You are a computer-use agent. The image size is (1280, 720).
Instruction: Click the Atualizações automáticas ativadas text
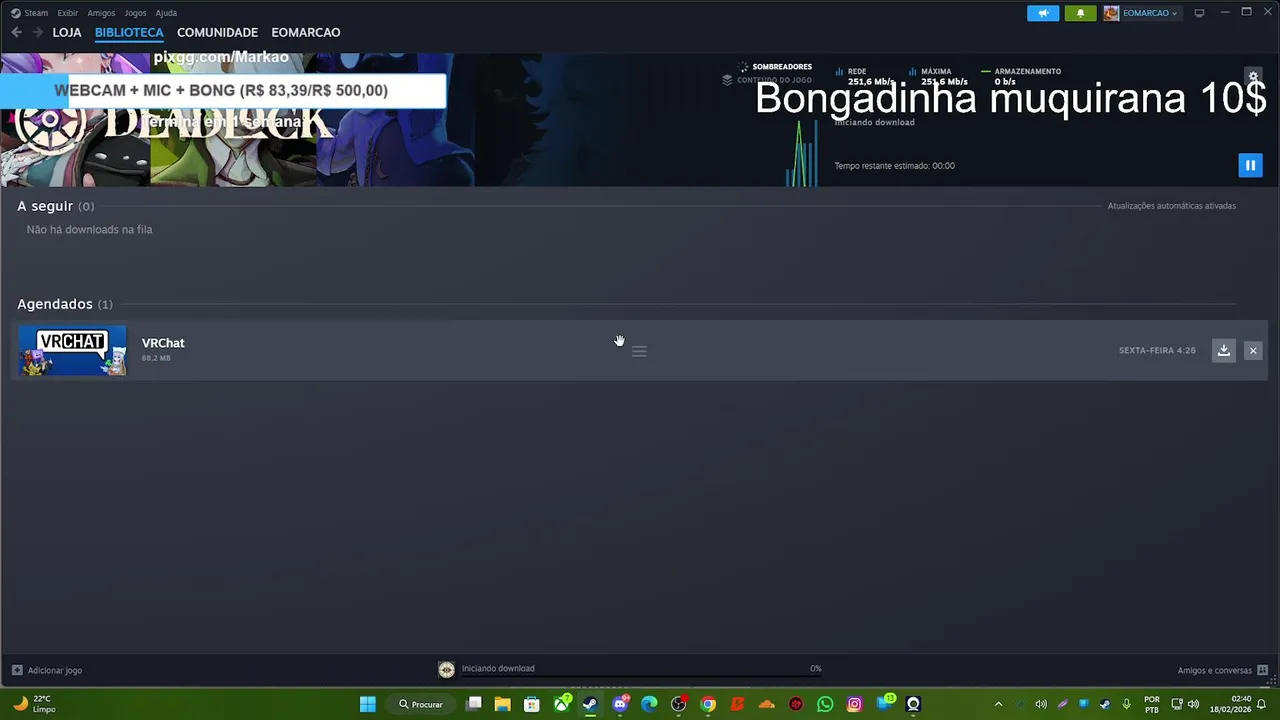pyautogui.click(x=1171, y=206)
